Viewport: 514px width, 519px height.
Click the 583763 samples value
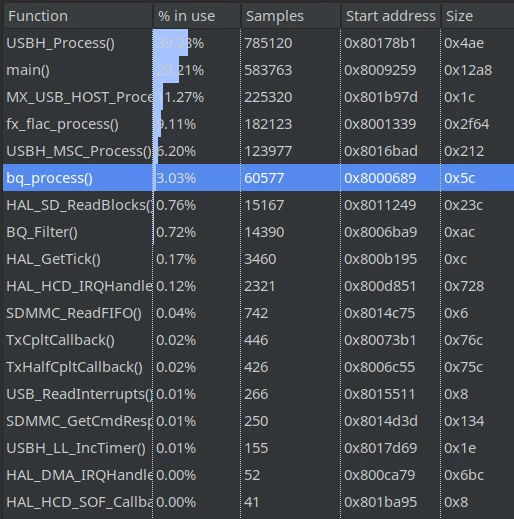tap(268, 70)
